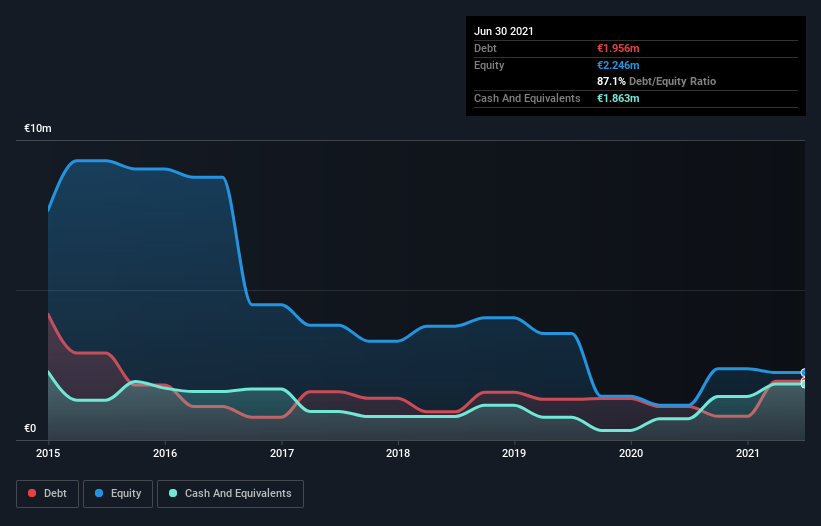Click the 87.1% Debt/Equity Ratio text
821x526 pixels.
[657, 82]
